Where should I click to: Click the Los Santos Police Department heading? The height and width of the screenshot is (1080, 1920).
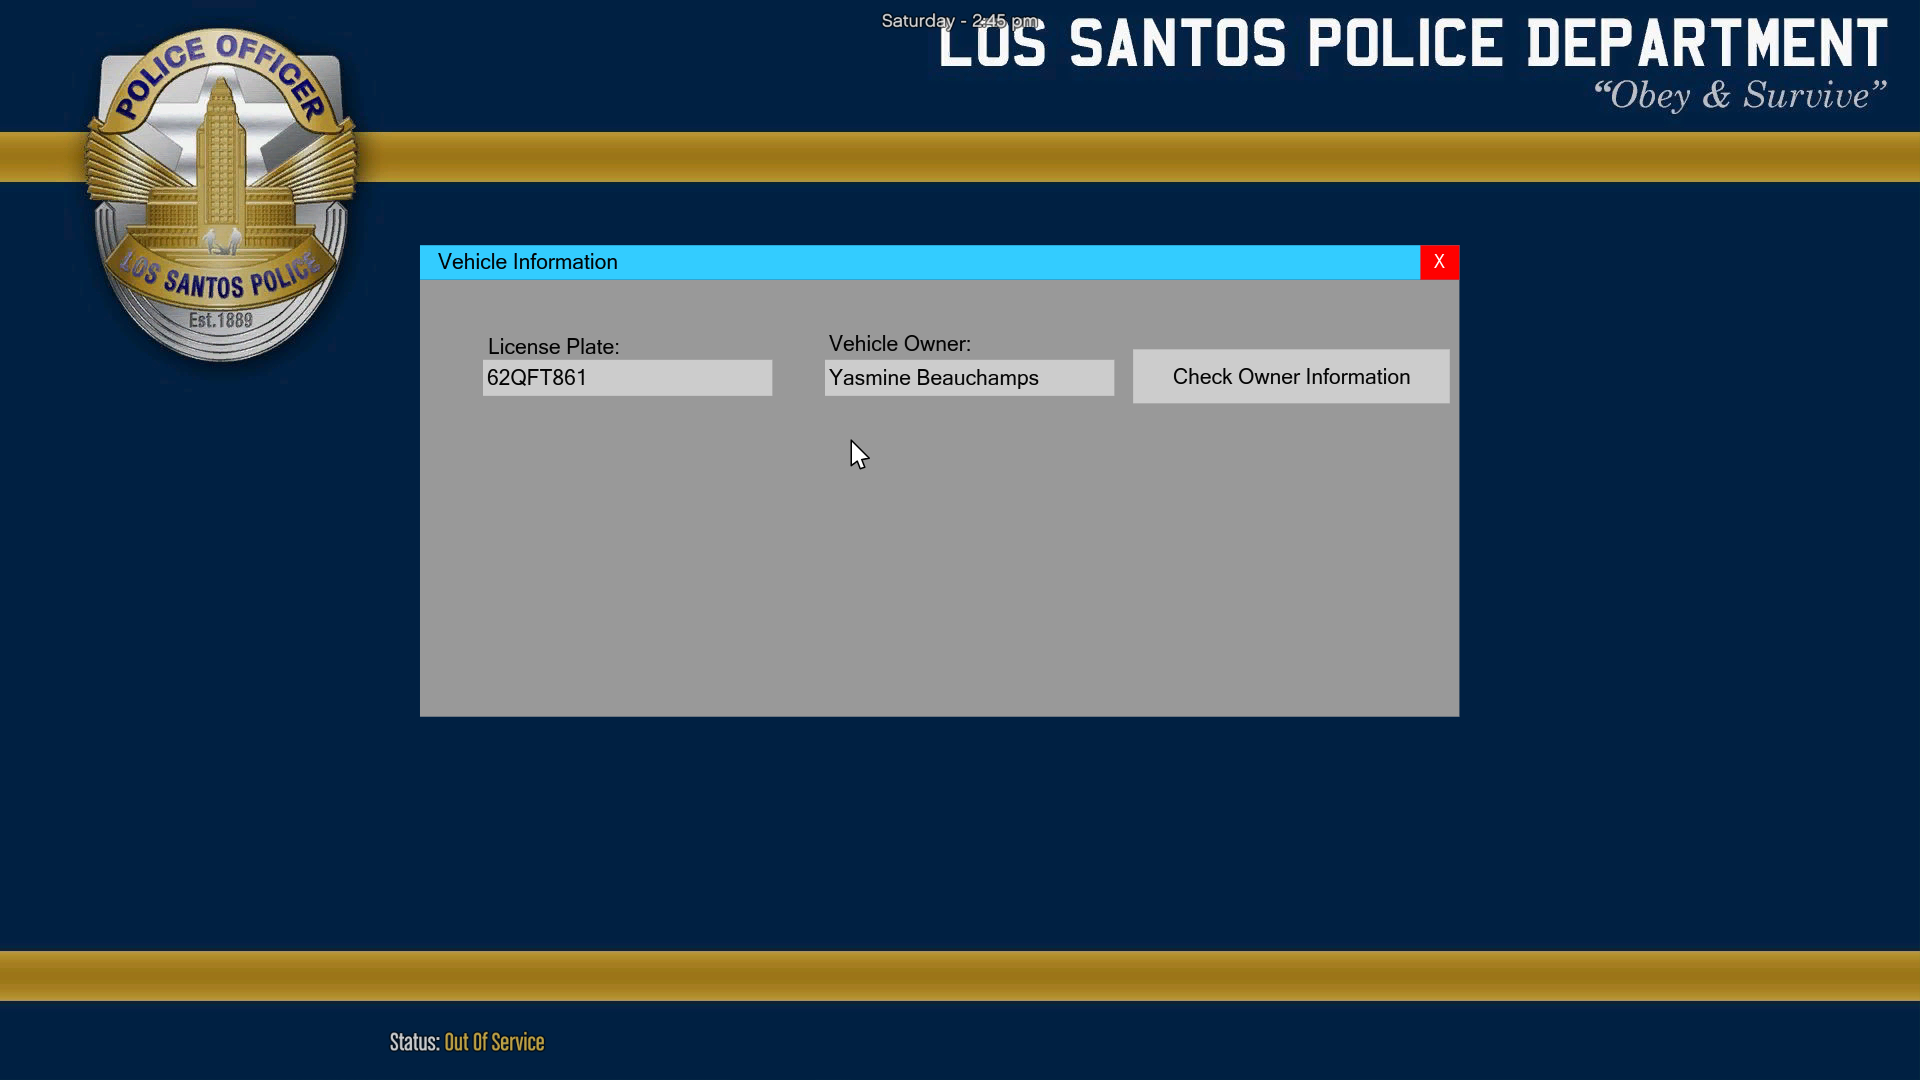pyautogui.click(x=1412, y=46)
